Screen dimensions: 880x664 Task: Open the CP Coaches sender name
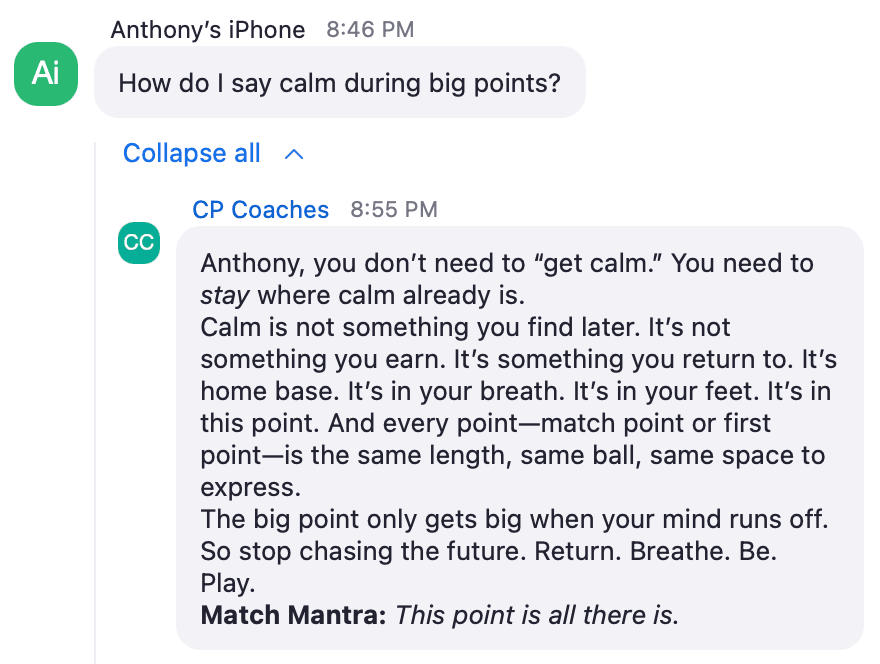coord(260,209)
